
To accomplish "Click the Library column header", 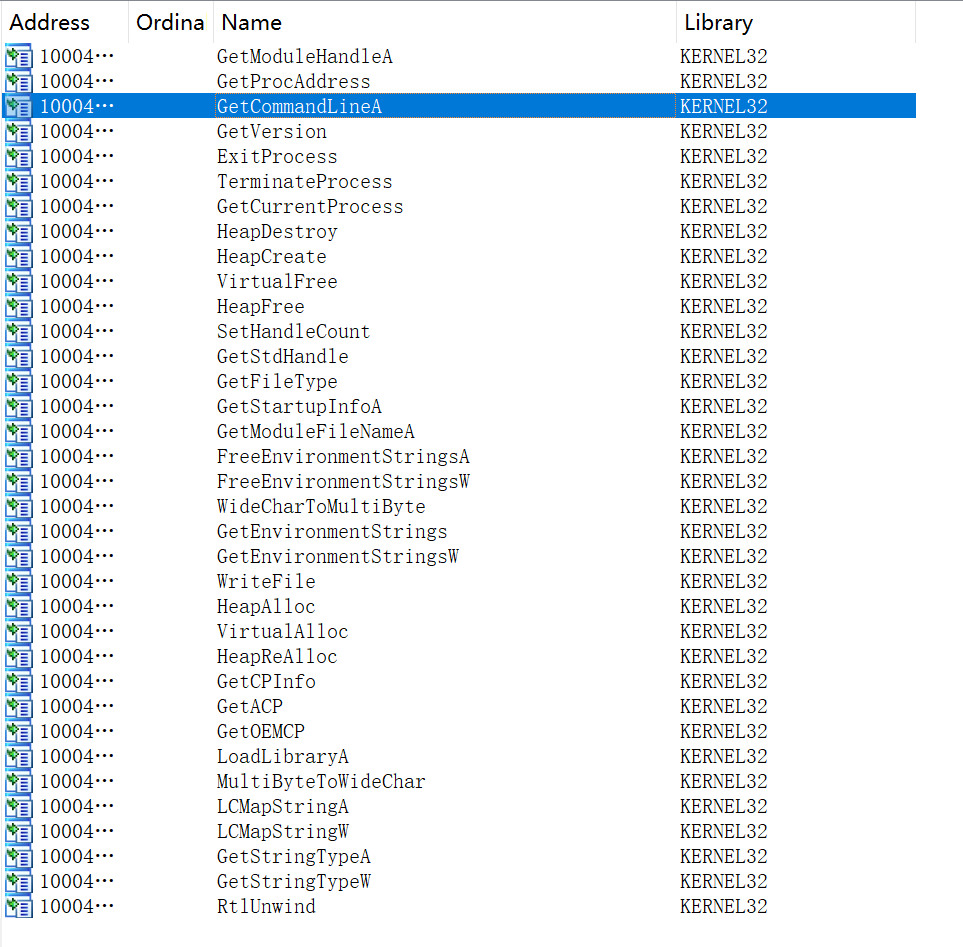I will pos(718,23).
